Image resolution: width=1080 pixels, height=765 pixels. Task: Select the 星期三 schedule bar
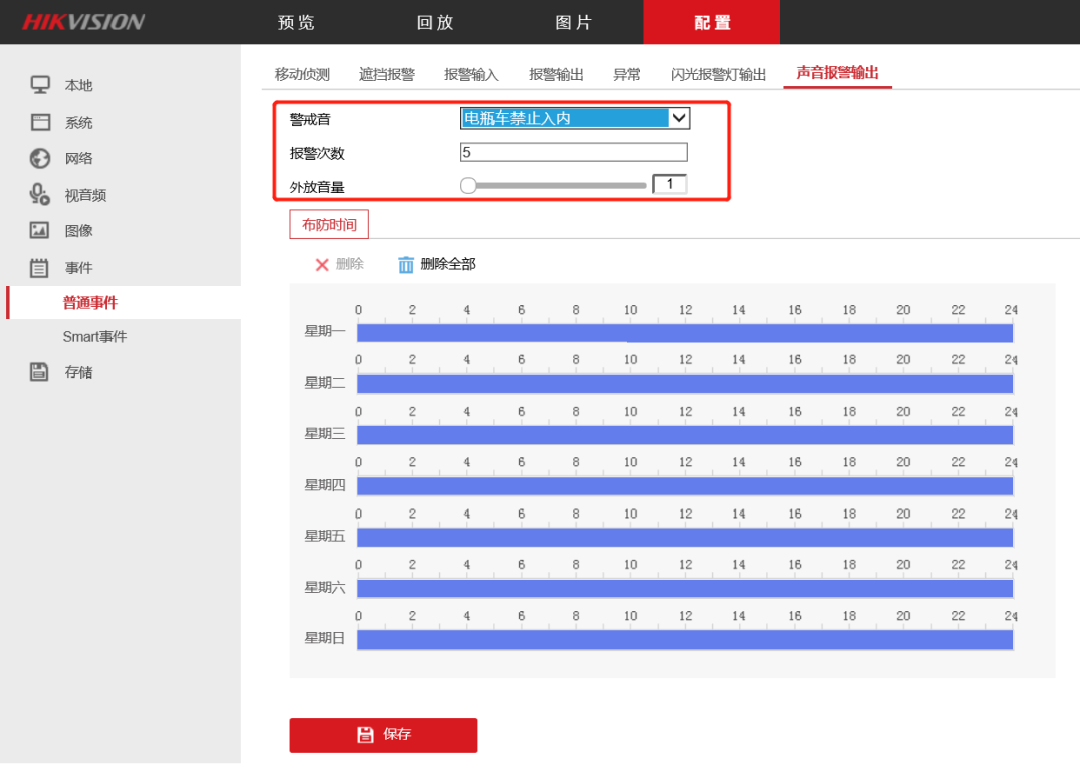point(685,435)
